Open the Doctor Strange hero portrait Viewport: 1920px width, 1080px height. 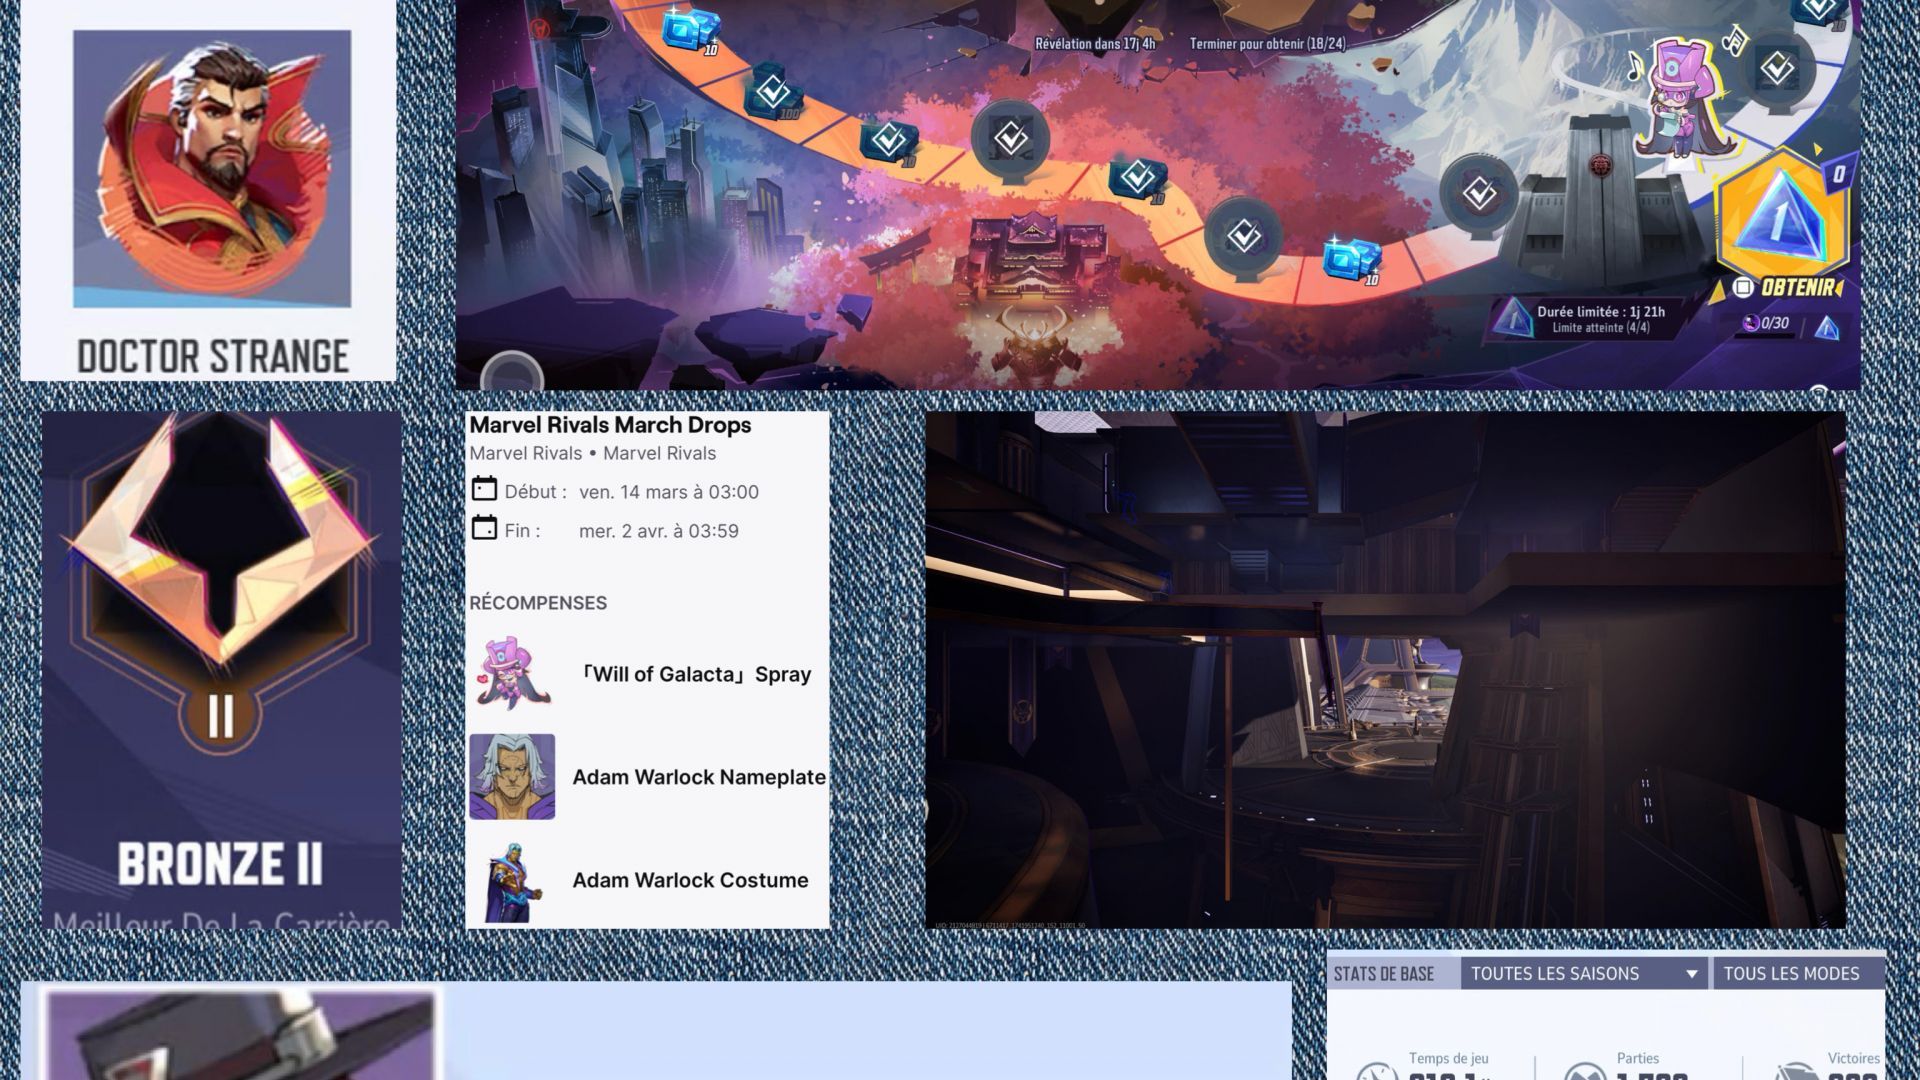pyautogui.click(x=212, y=169)
